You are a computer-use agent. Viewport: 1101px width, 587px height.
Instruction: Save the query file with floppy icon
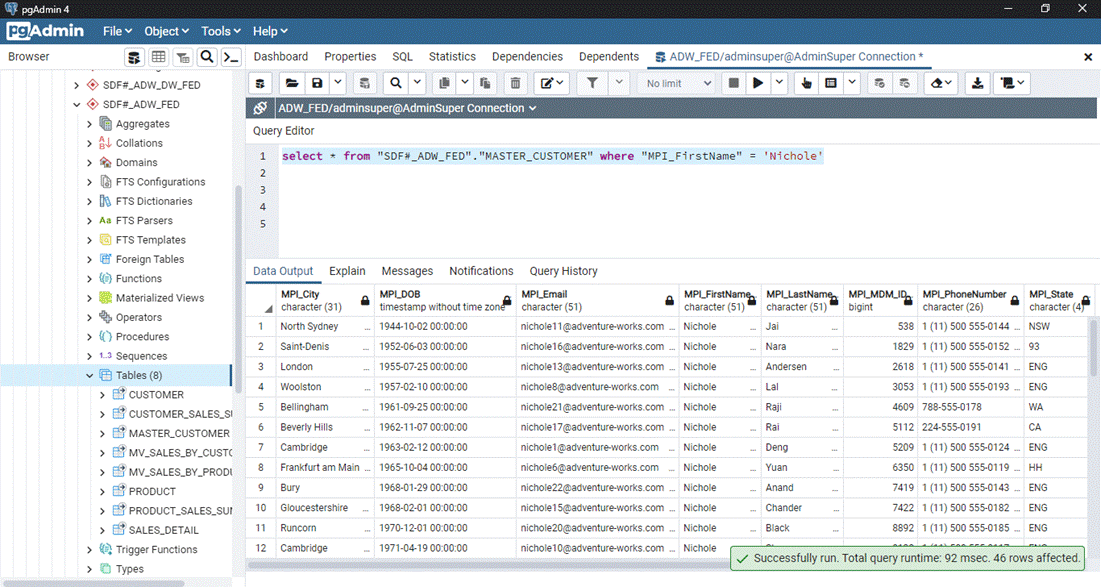[x=317, y=83]
